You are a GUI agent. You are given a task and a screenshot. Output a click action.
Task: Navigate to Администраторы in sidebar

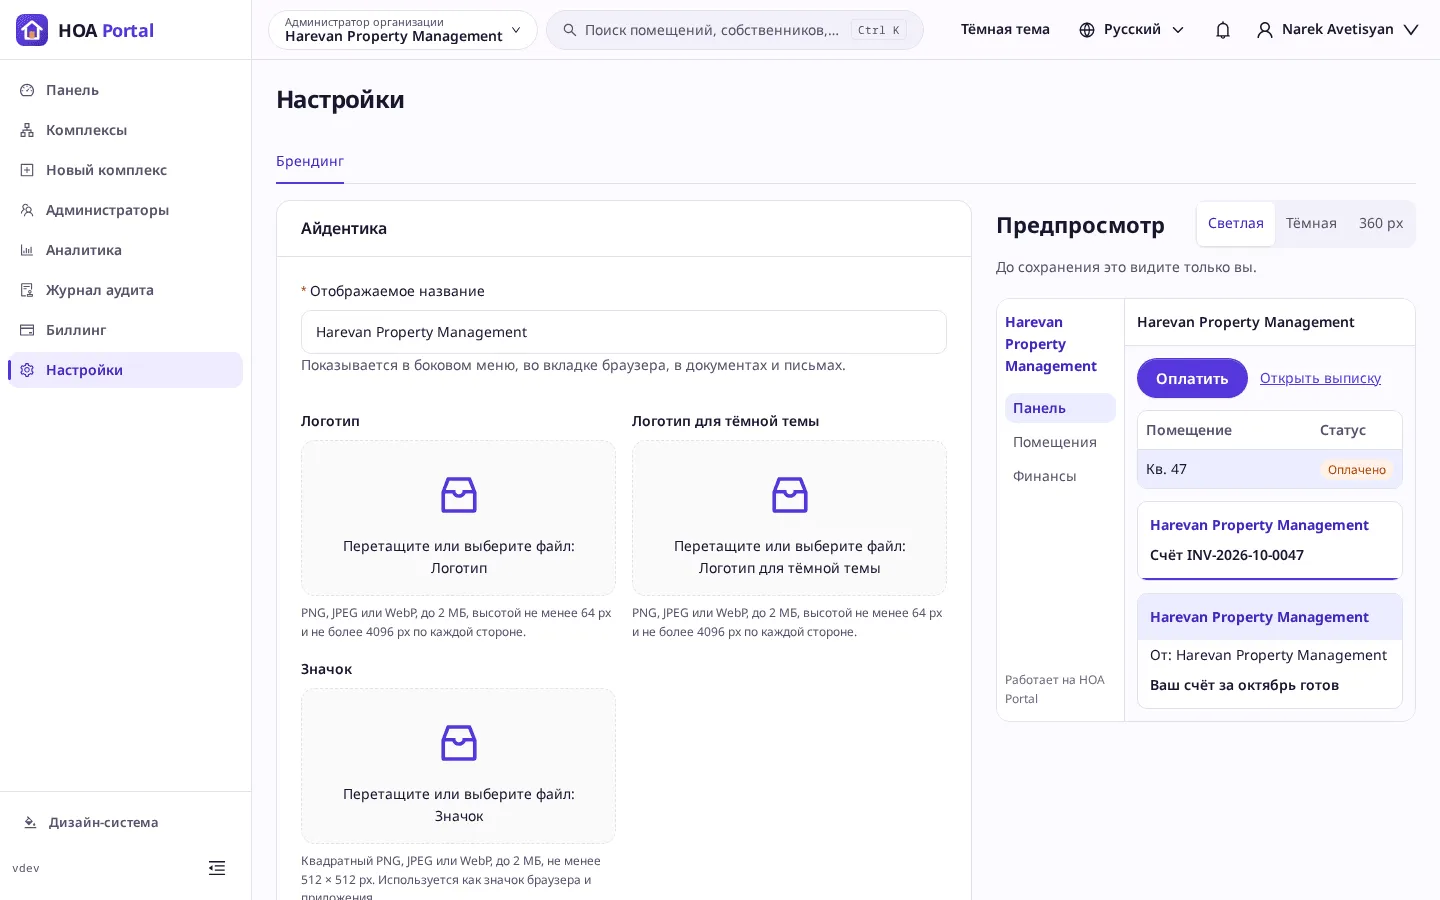(126, 210)
